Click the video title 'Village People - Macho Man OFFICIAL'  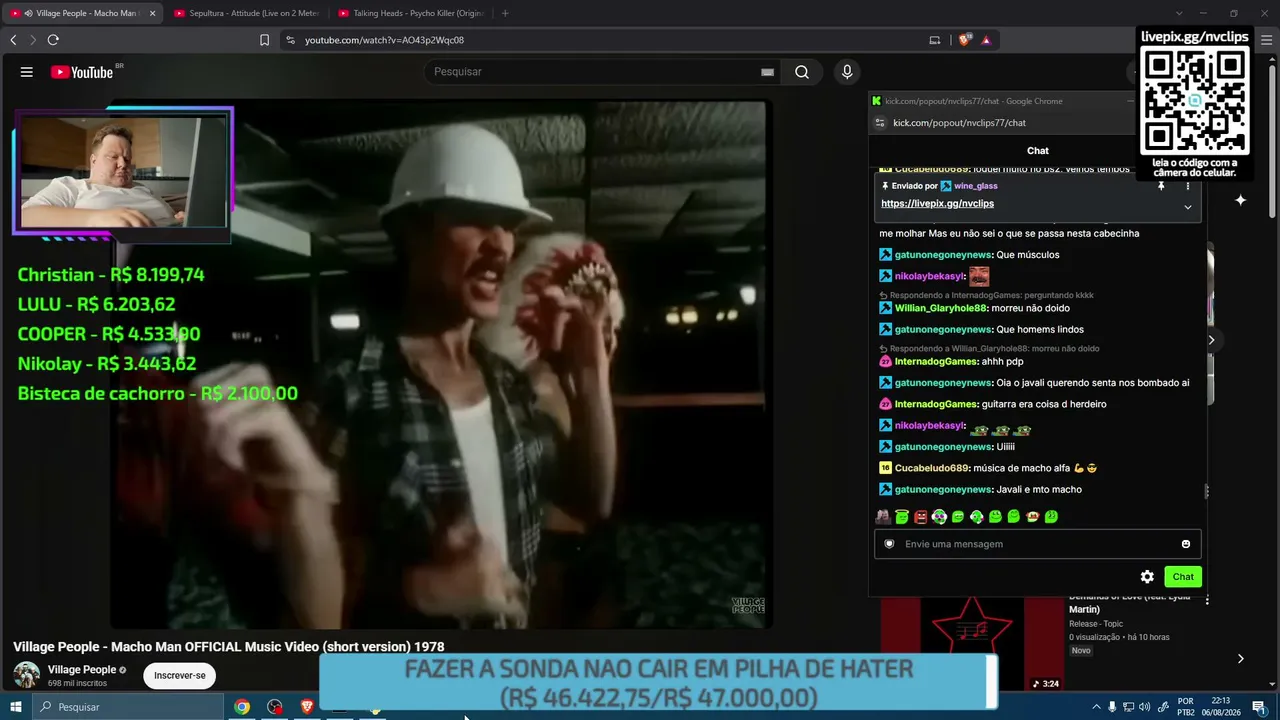coord(229,647)
